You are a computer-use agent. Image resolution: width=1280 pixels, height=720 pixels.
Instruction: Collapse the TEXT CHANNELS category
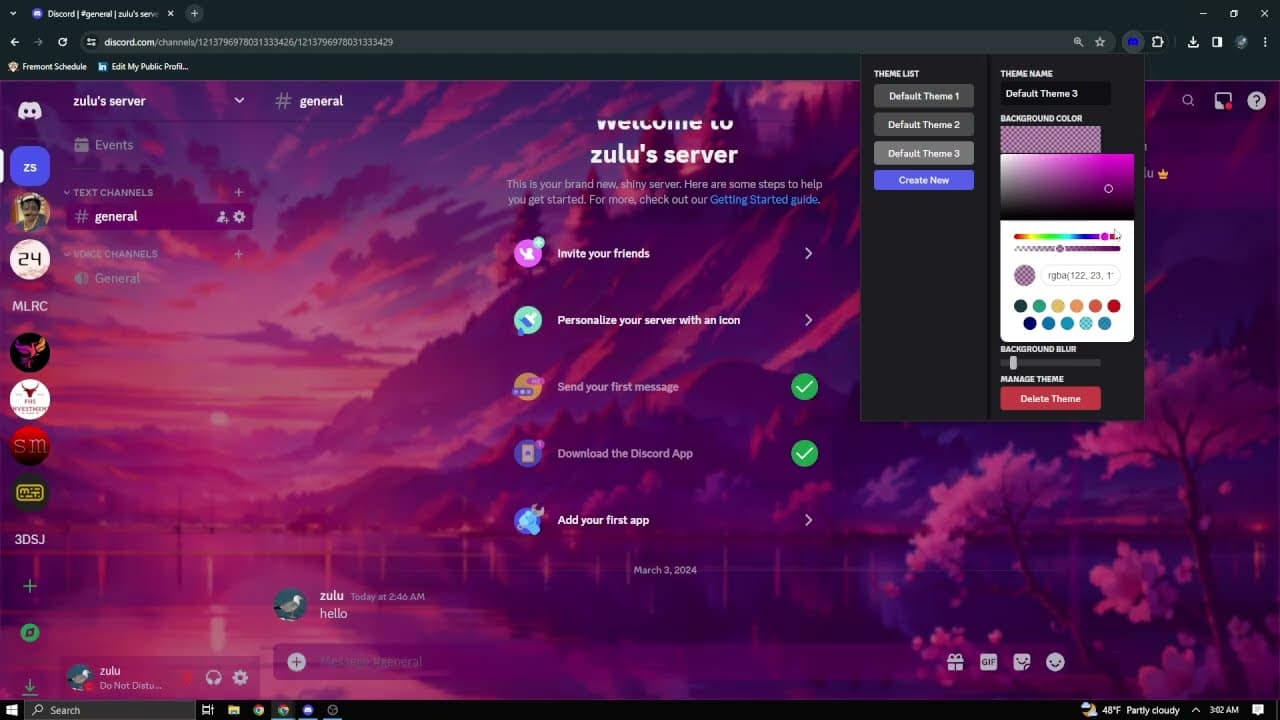(x=108, y=192)
